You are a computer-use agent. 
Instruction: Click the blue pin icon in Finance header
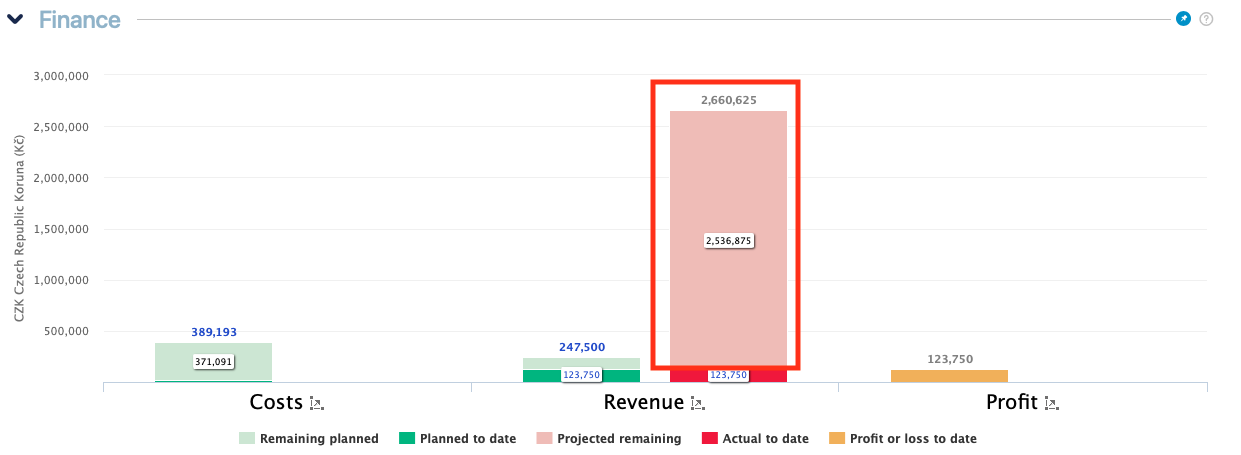1183,19
